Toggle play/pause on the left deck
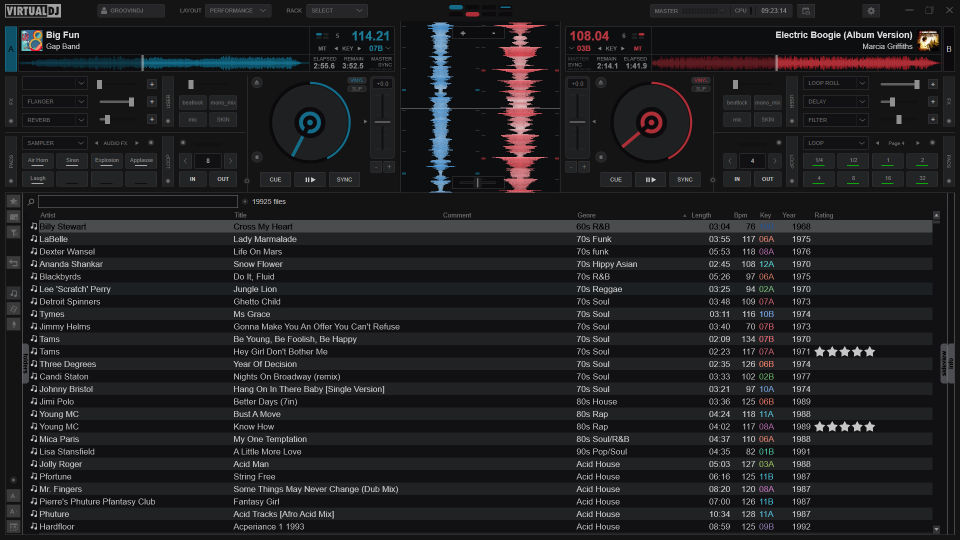The width and height of the screenshot is (960, 540). coord(310,179)
